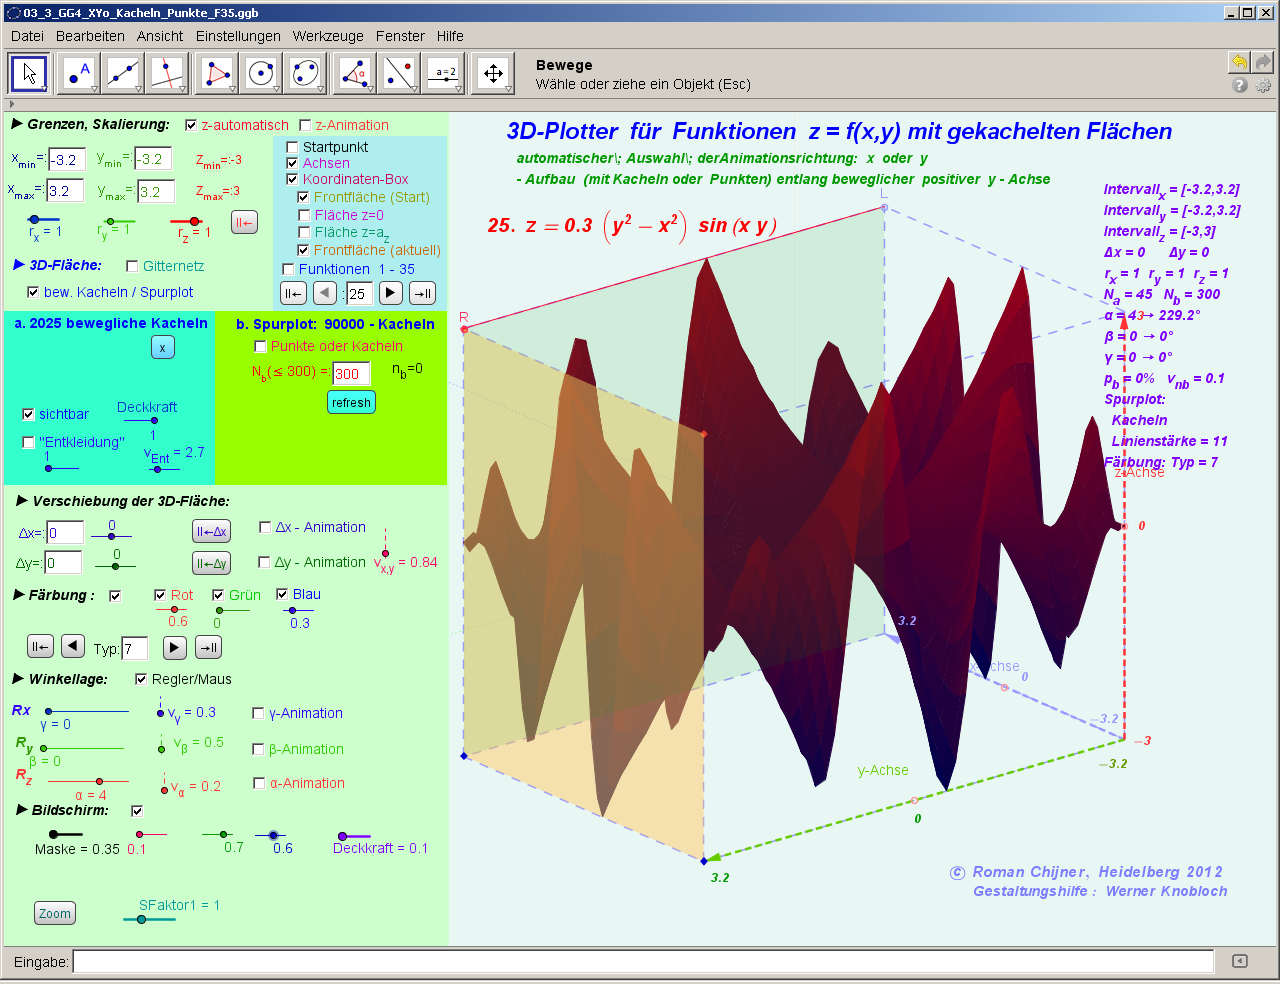The image size is (1280, 984).
Task: Open the Einstellungen menu
Action: [x=238, y=36]
